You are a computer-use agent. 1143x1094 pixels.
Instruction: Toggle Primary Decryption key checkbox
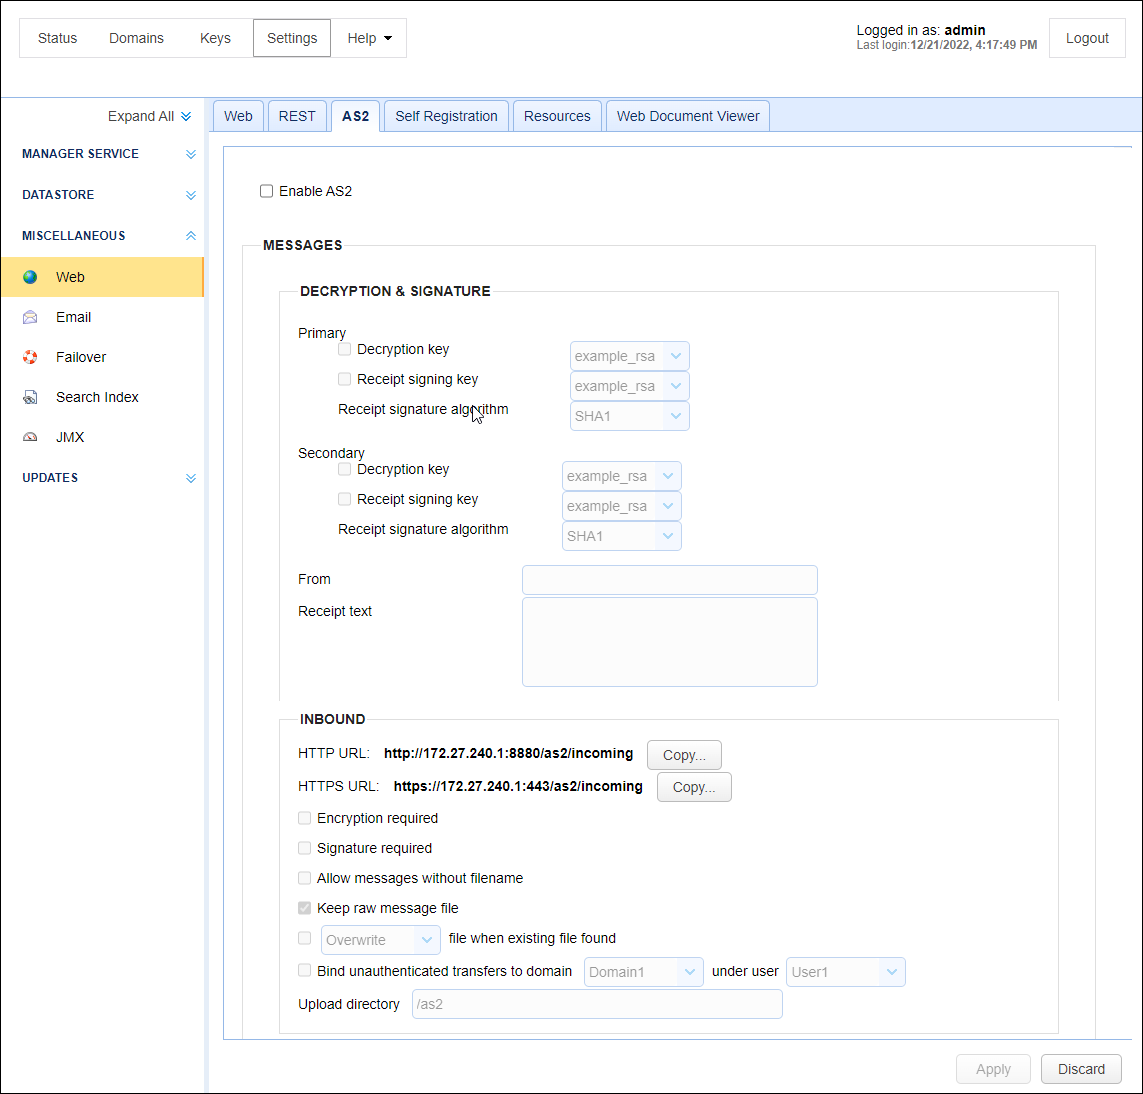click(345, 349)
